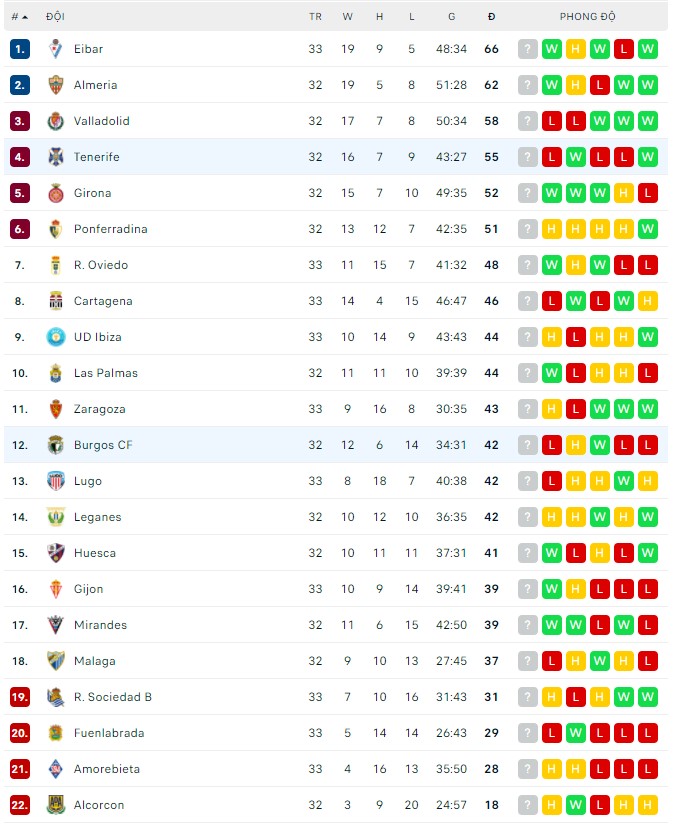Open the Burgos CF team link
Image resolution: width=676 pixels, height=825 pixels.
click(102, 445)
